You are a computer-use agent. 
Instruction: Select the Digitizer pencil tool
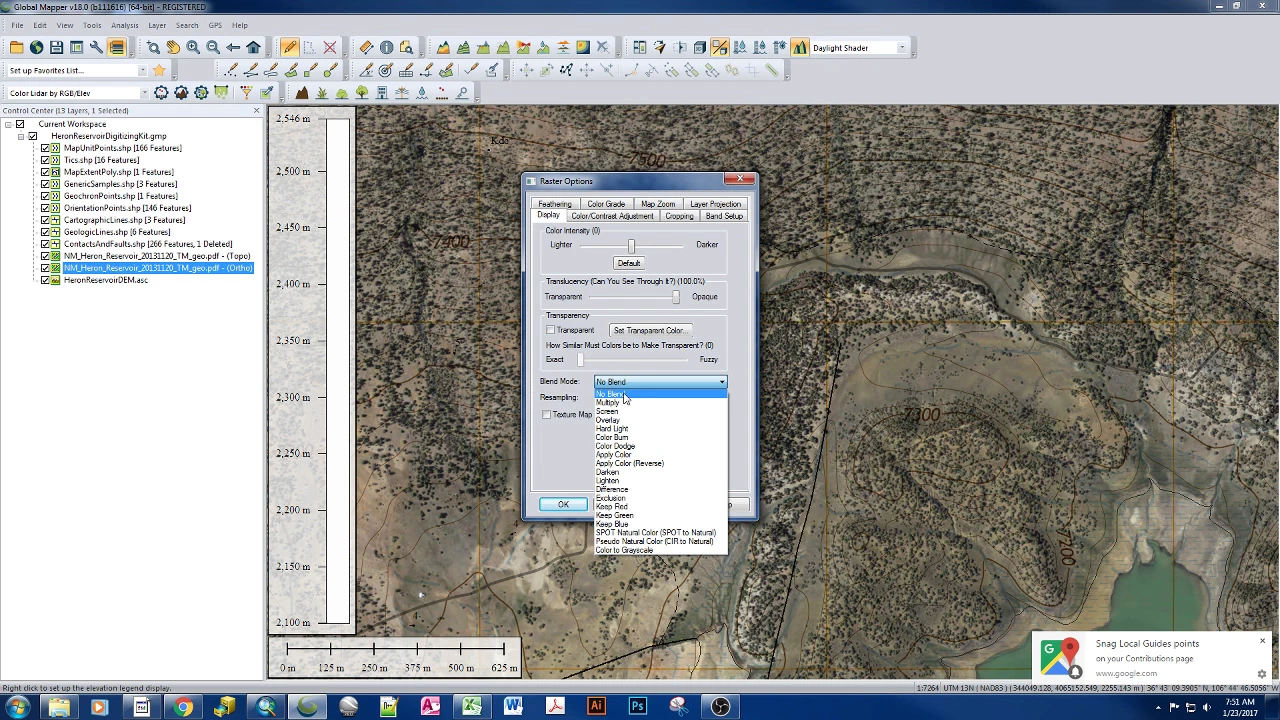[289, 48]
